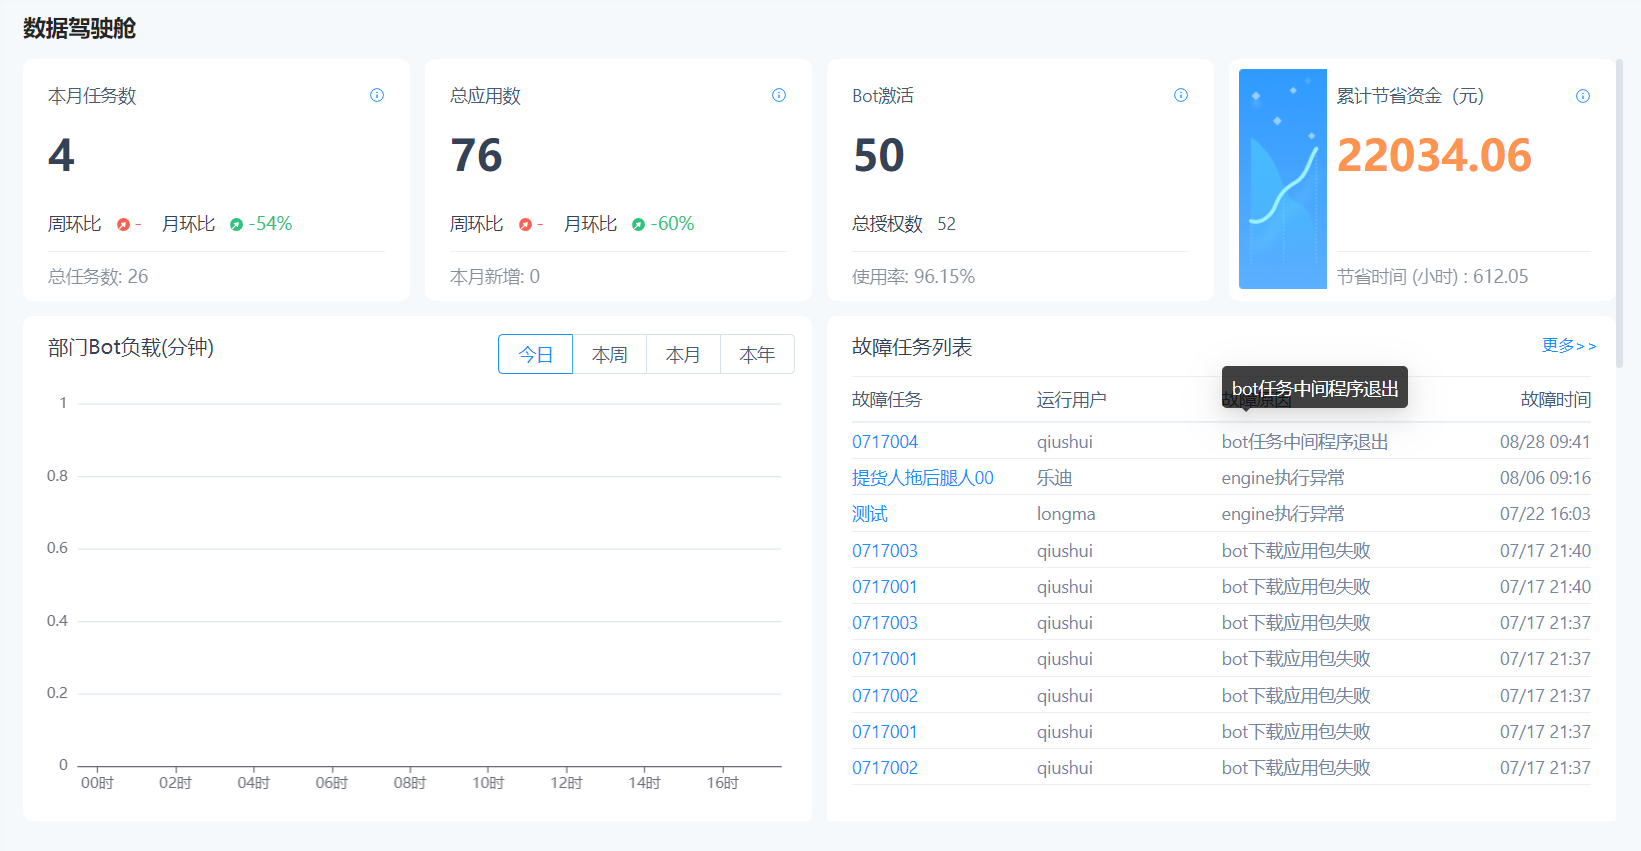The width and height of the screenshot is (1641, 851).
Task: Click the blue savings chart thumbnail
Action: 1282,179
